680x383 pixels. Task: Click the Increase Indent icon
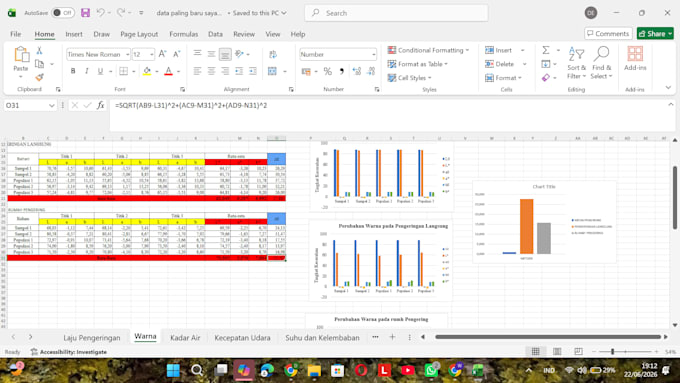[x=253, y=71]
